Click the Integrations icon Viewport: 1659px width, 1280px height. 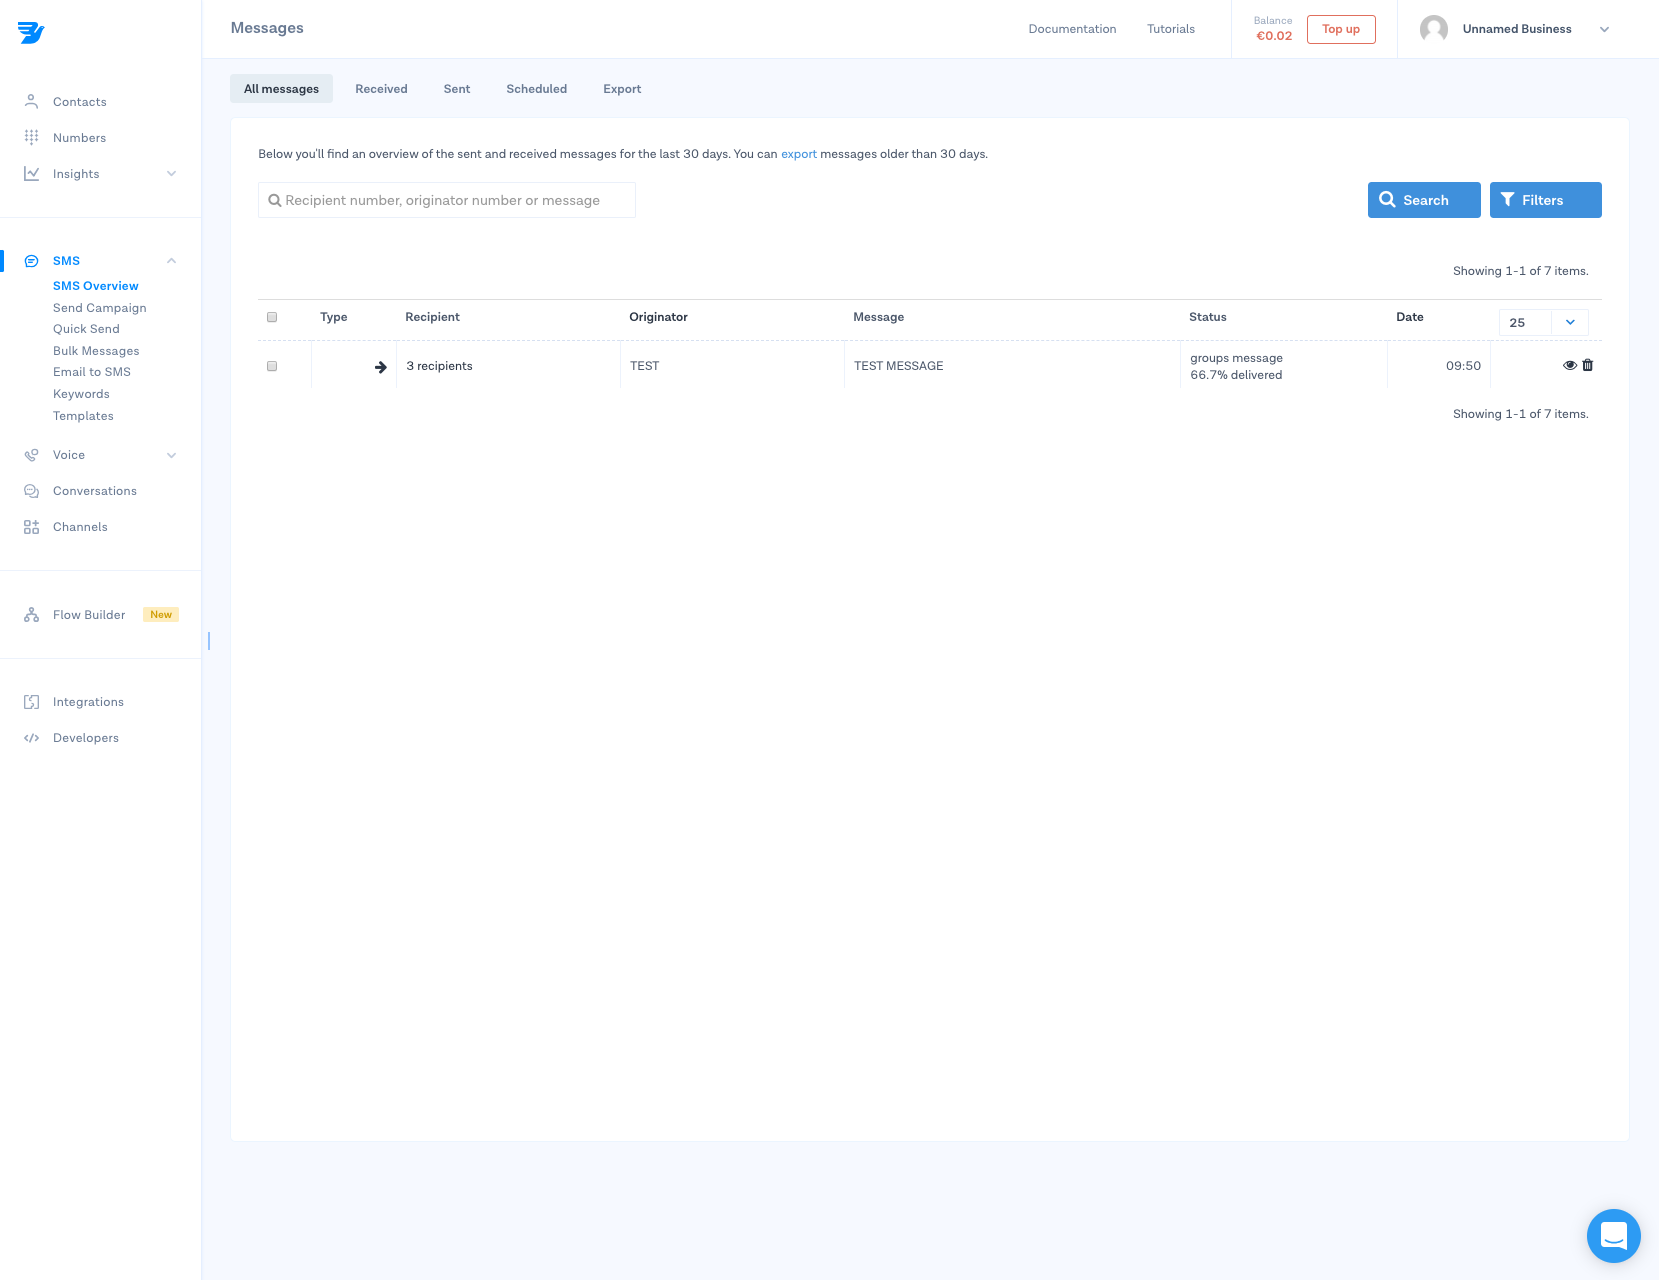coord(31,702)
